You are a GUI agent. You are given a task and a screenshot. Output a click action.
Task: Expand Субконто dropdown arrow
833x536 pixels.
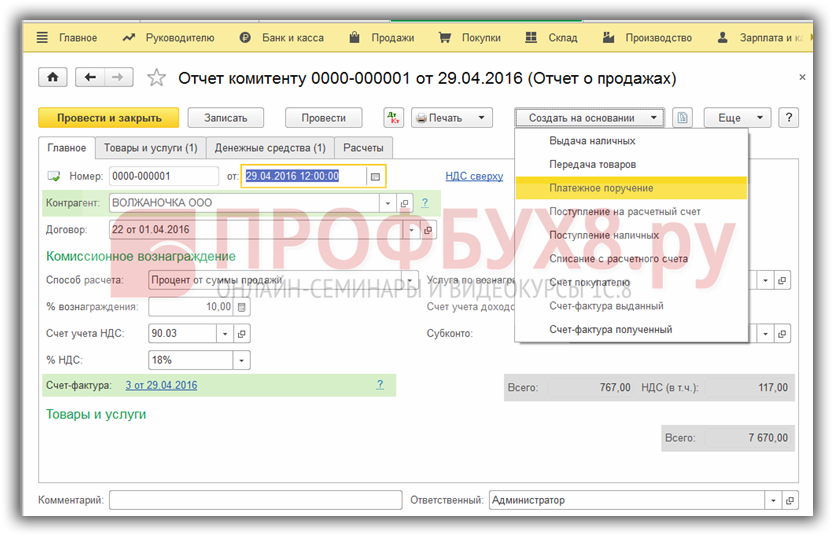766,334
